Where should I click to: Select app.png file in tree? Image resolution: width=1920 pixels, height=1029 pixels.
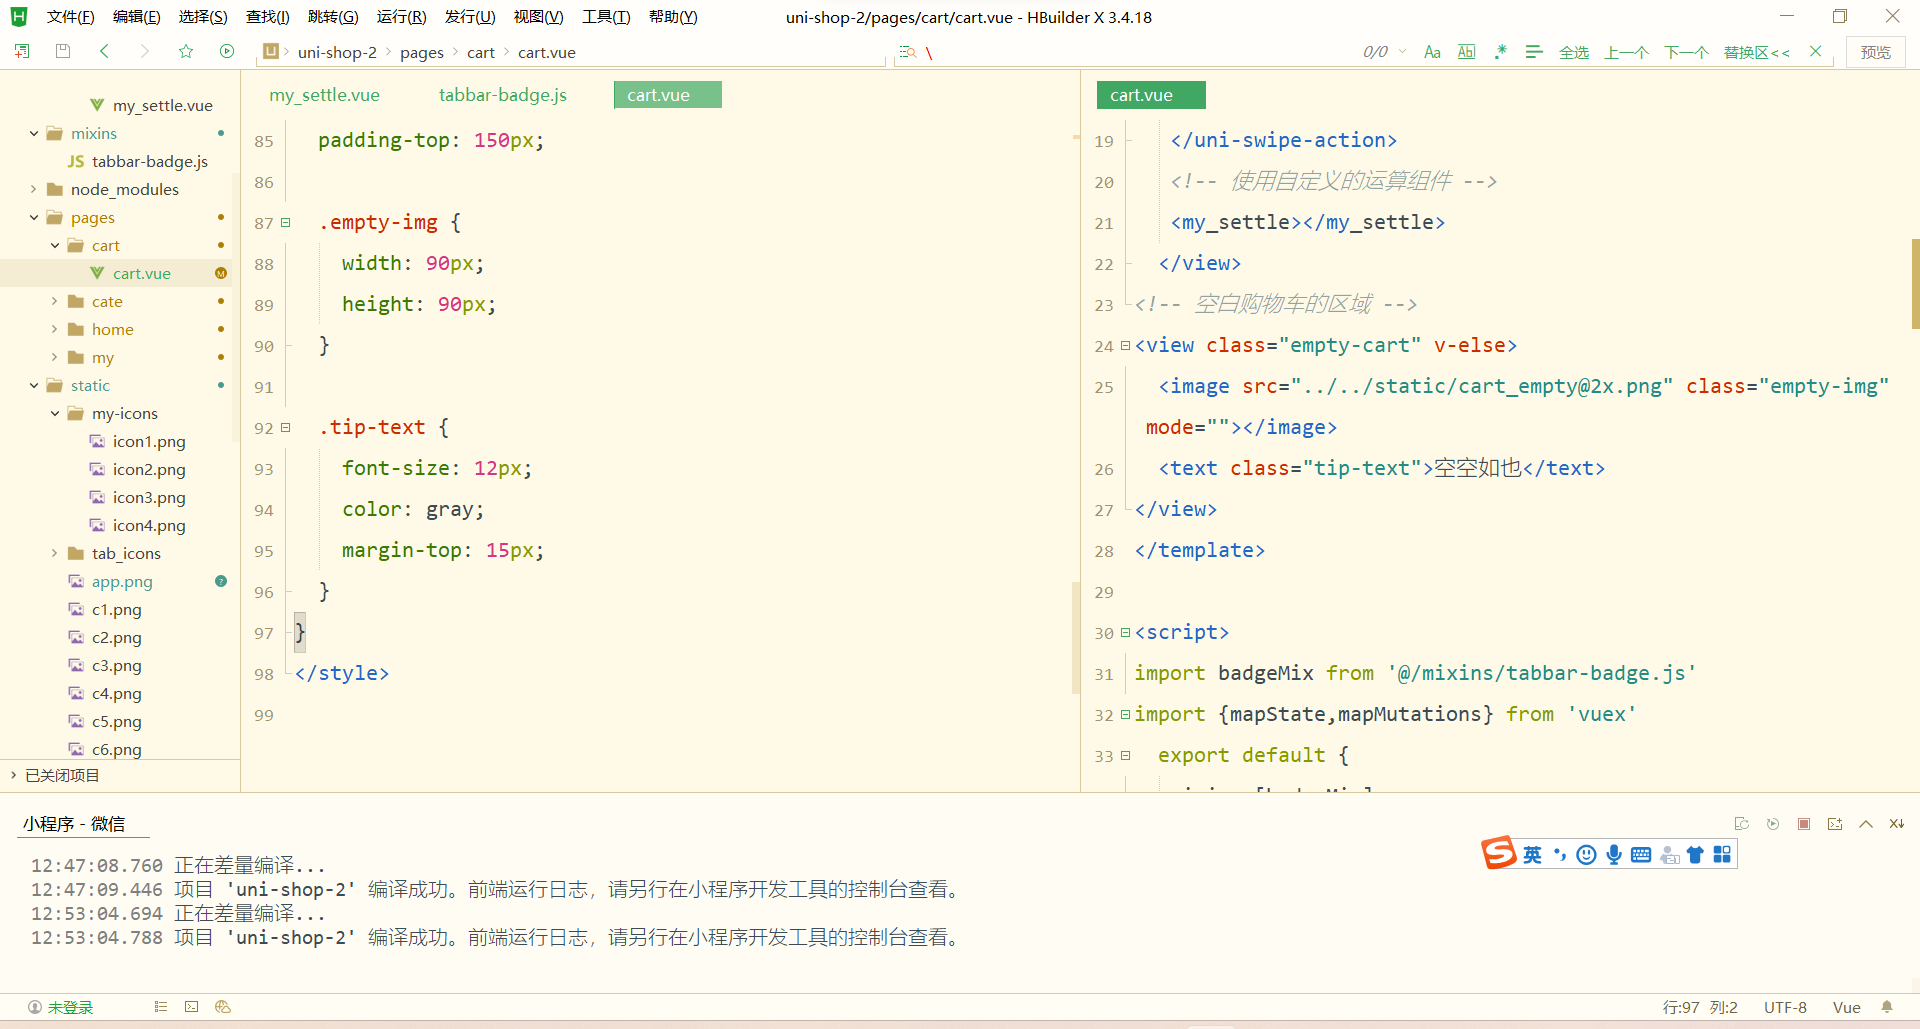(x=122, y=581)
